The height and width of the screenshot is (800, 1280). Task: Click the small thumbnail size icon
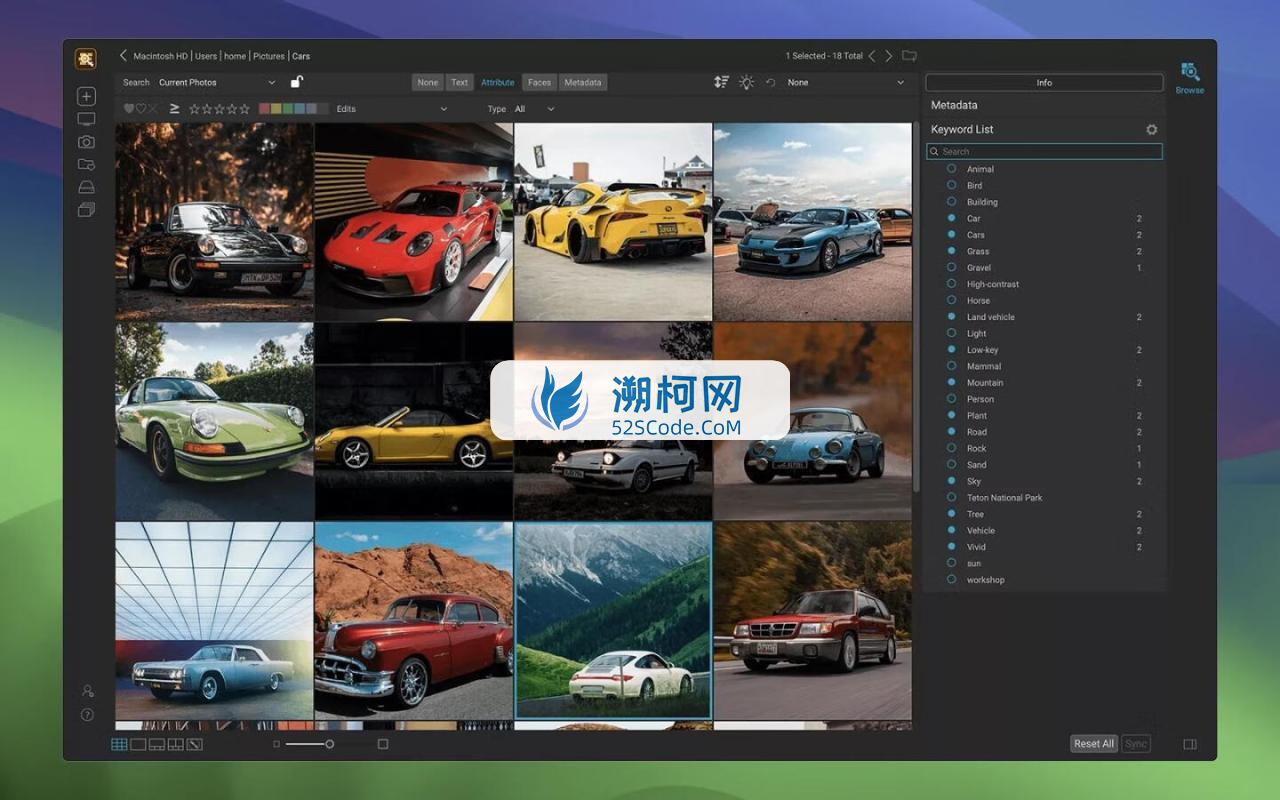click(277, 744)
